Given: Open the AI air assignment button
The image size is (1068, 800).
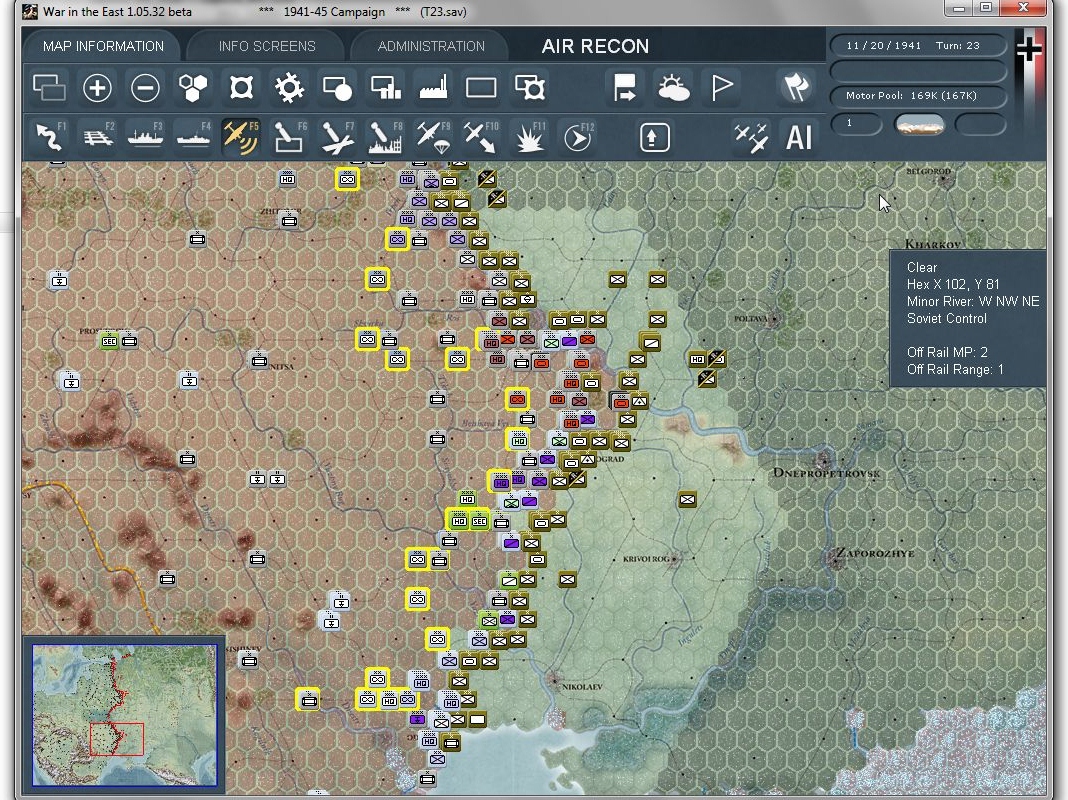Looking at the screenshot, I should click(x=798, y=137).
